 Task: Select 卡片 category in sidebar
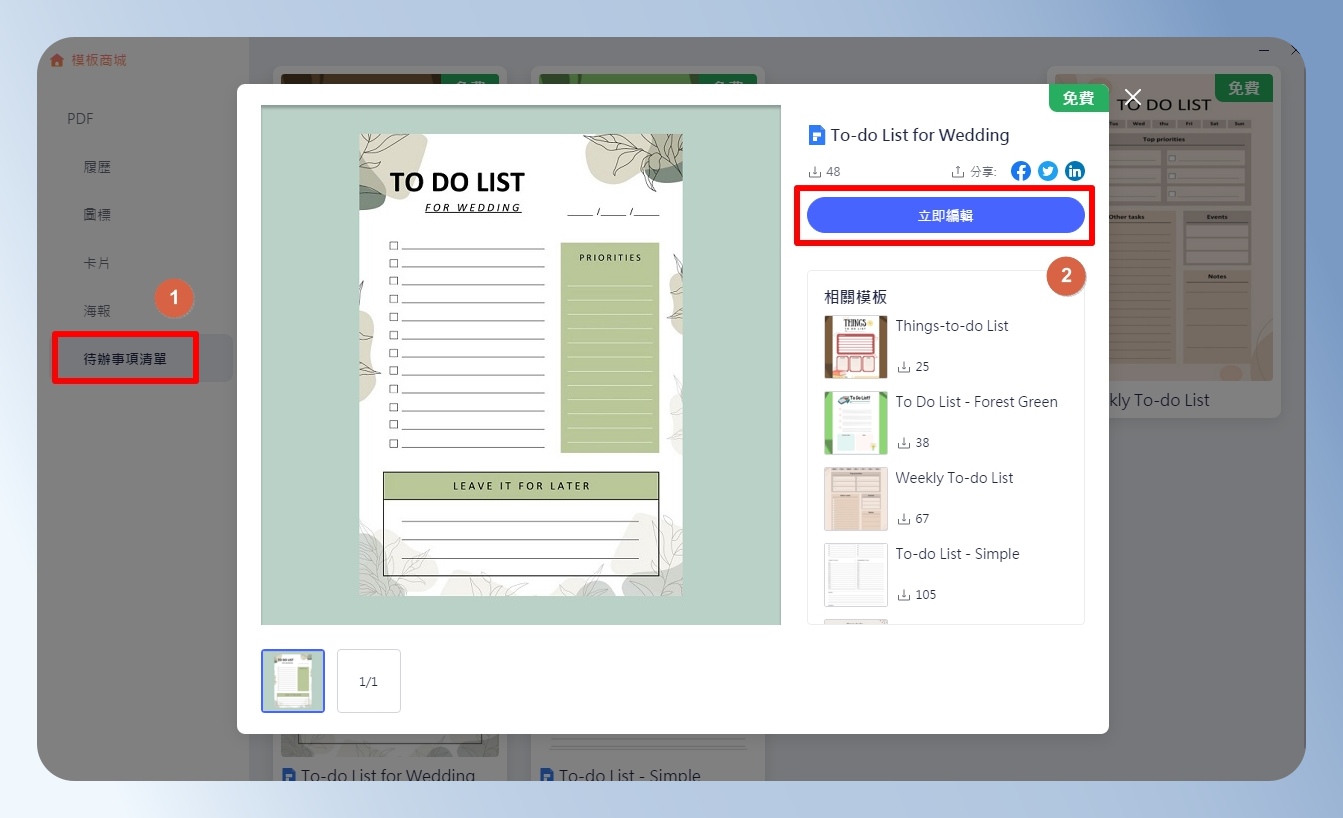point(97,263)
